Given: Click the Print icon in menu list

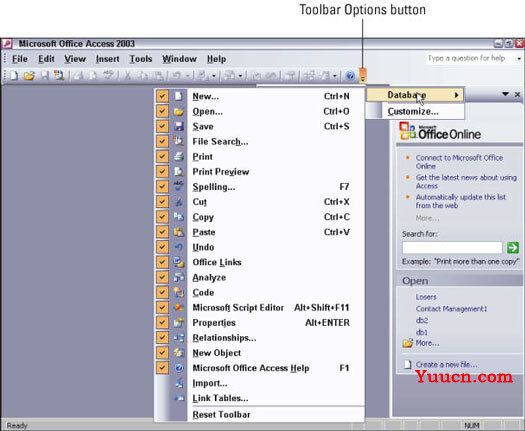Looking at the screenshot, I should pyautogui.click(x=179, y=157).
